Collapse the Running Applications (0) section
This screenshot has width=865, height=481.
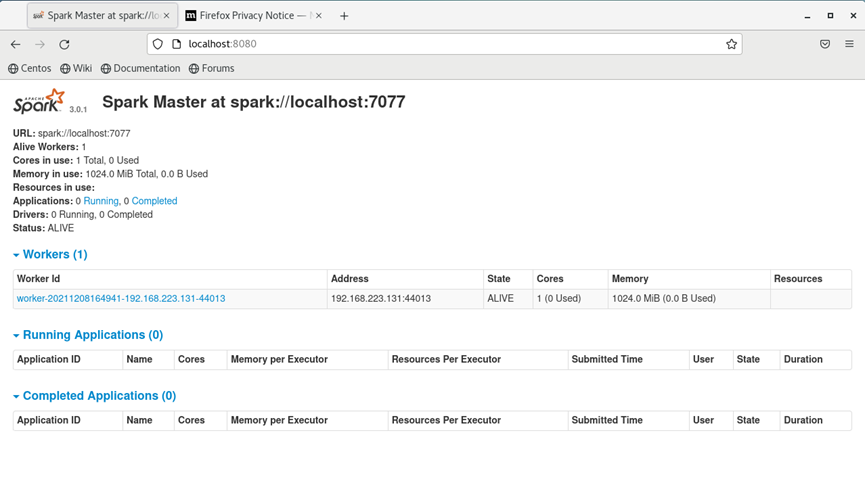88,335
